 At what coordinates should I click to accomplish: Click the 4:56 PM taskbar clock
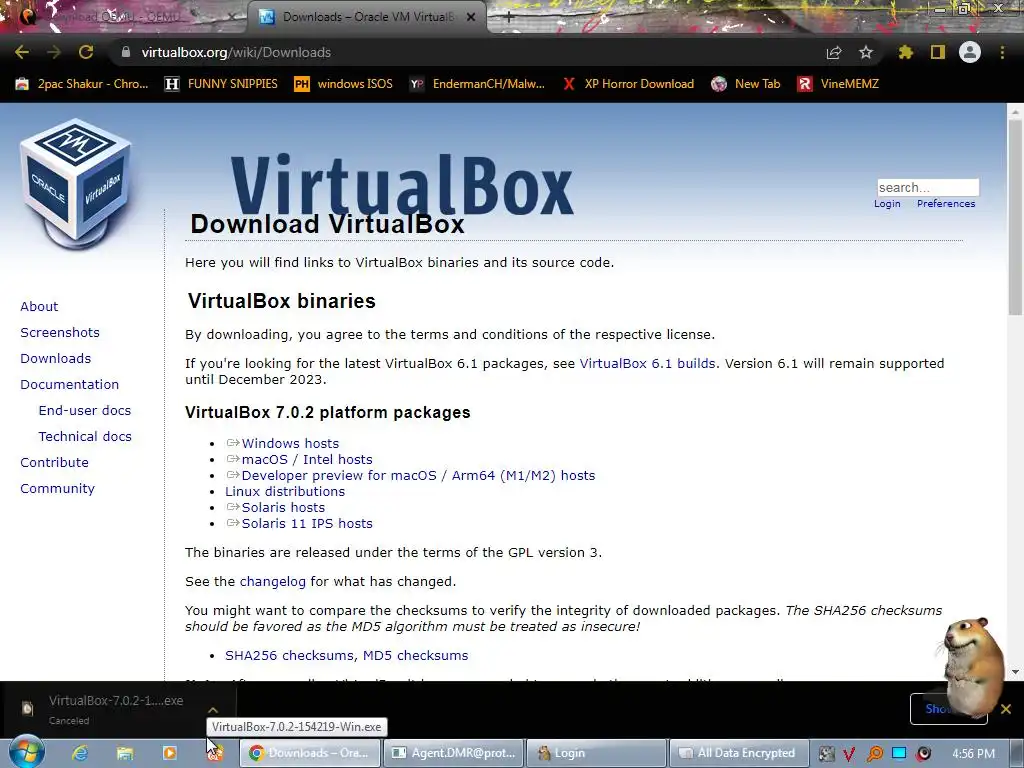[974, 754]
